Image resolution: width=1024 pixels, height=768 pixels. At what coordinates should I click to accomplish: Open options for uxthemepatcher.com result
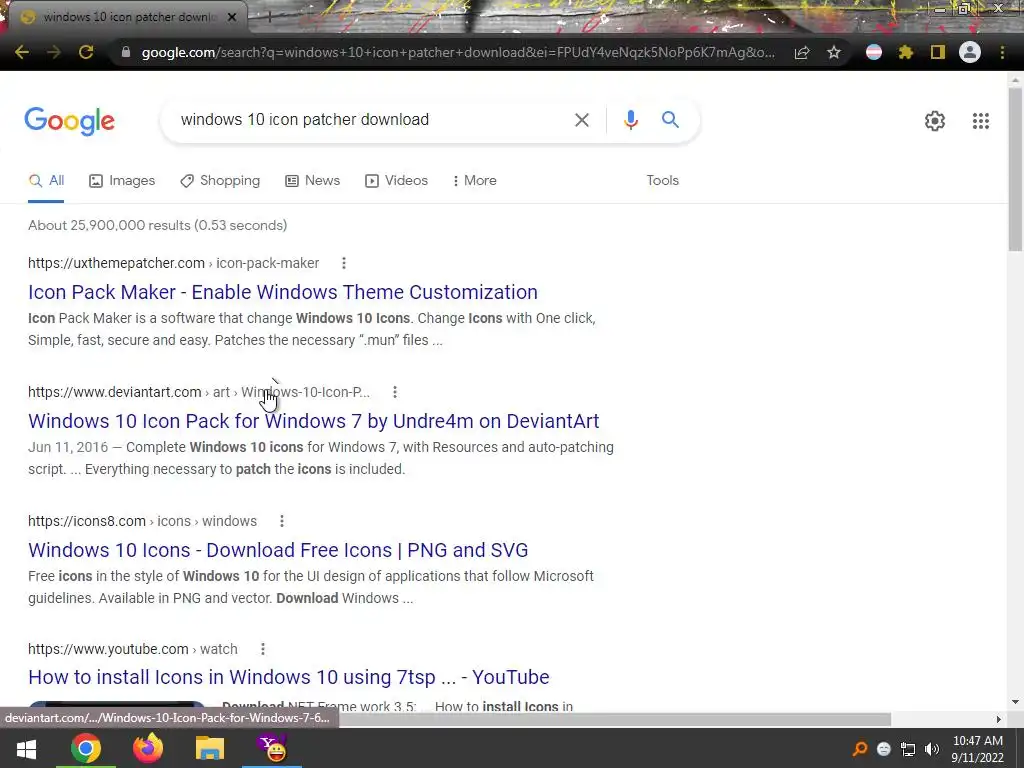tap(344, 263)
